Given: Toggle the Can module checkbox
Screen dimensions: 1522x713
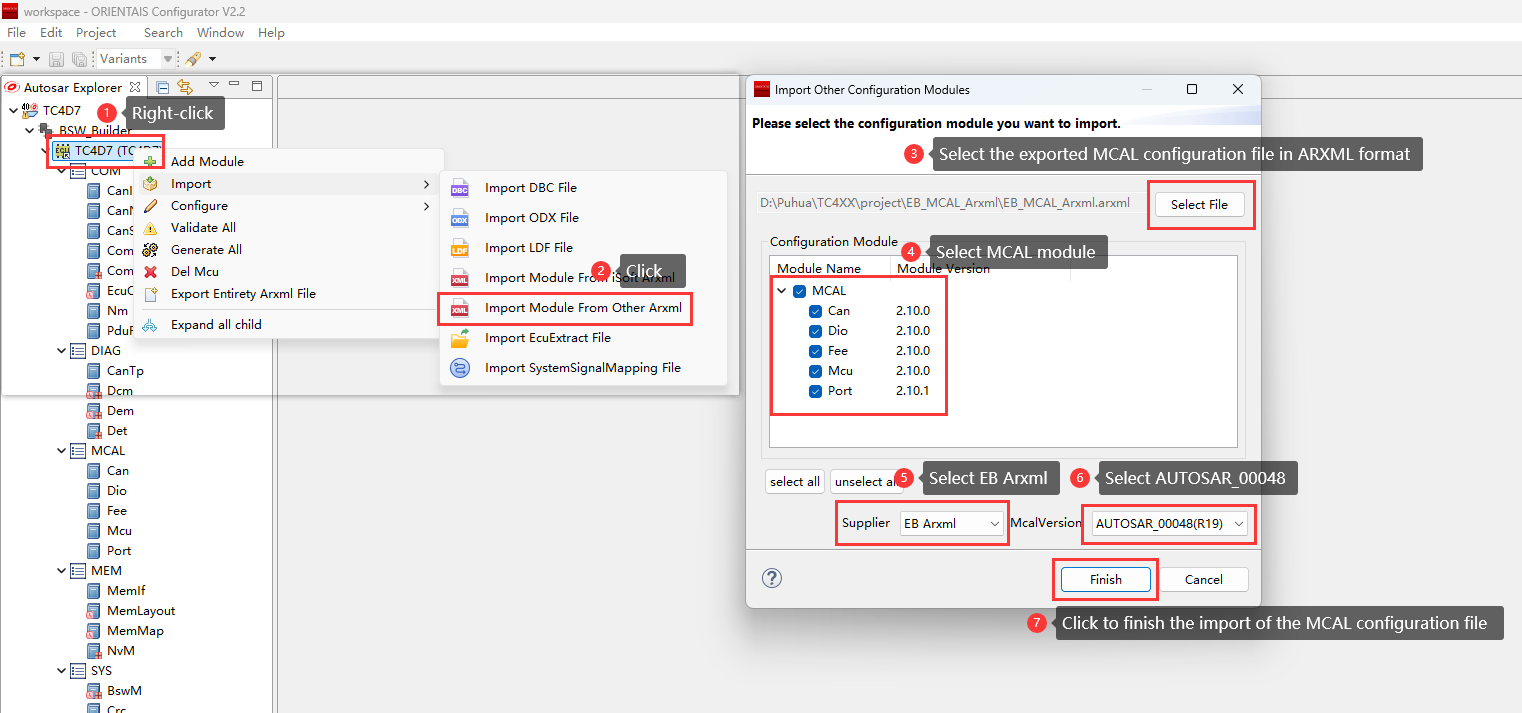Looking at the screenshot, I should coord(816,311).
